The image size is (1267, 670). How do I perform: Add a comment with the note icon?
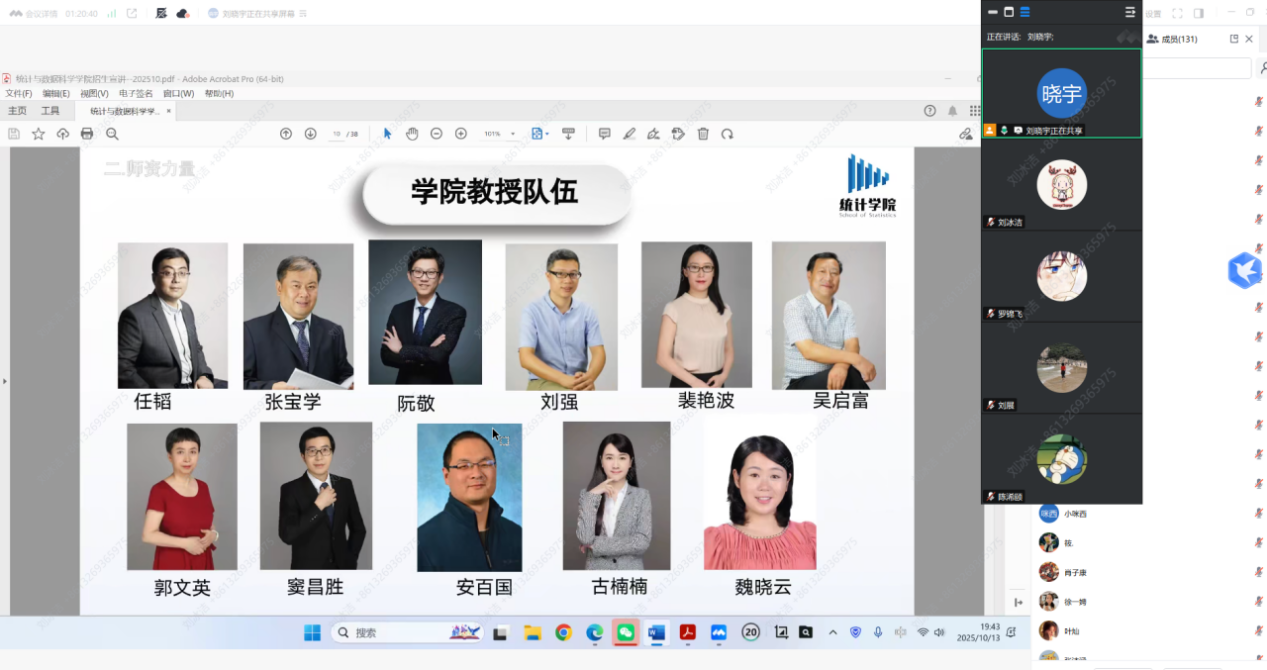[x=604, y=134]
